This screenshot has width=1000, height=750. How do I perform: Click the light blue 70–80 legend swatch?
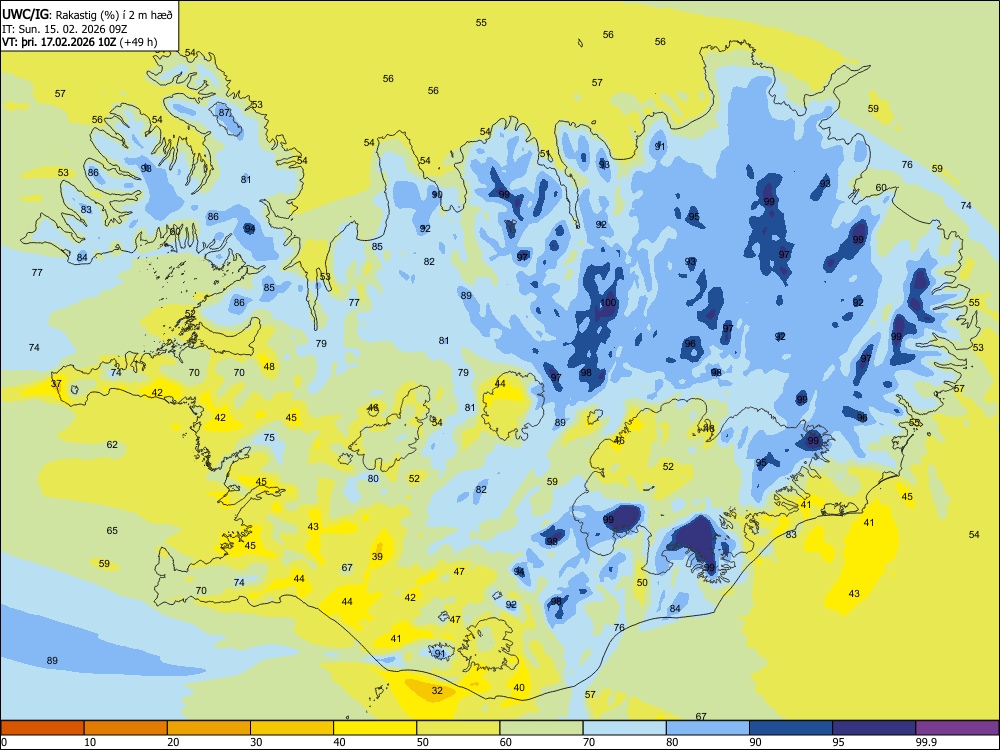coord(624,728)
